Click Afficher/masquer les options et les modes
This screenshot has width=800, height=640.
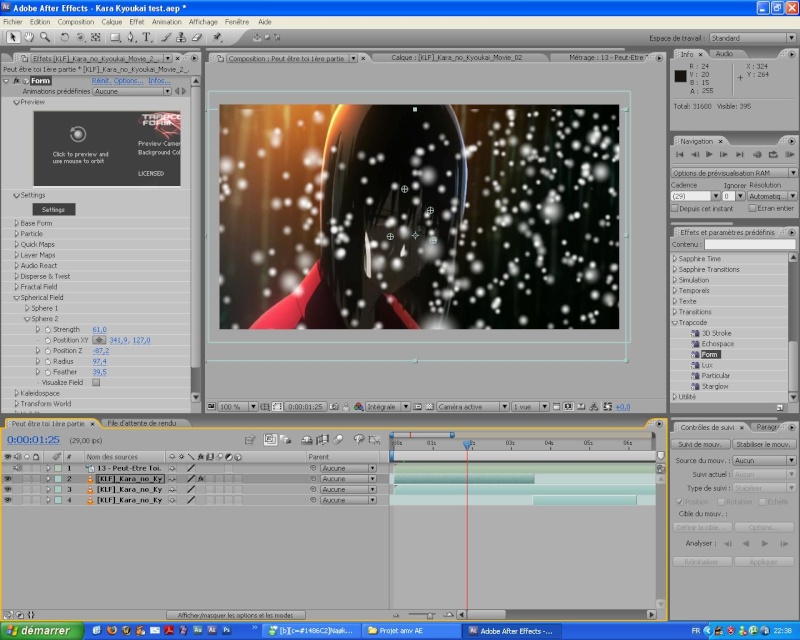236,615
